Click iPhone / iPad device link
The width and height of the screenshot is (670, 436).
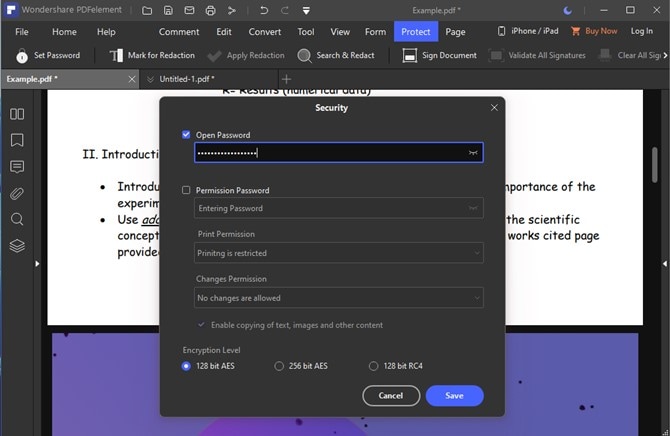[x=528, y=31]
